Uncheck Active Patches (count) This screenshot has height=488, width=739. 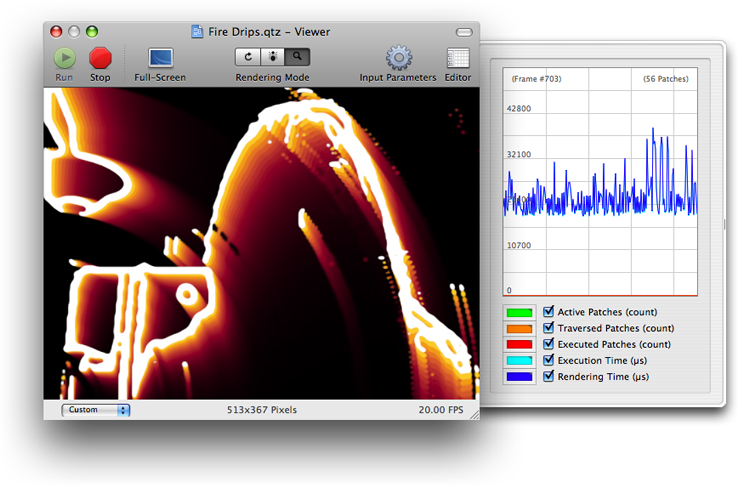pos(548,312)
